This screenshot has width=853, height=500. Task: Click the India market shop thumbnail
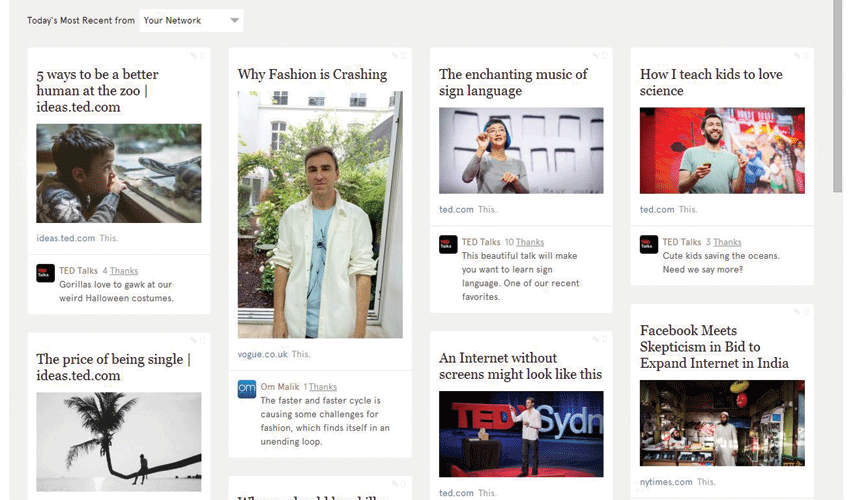pos(722,423)
